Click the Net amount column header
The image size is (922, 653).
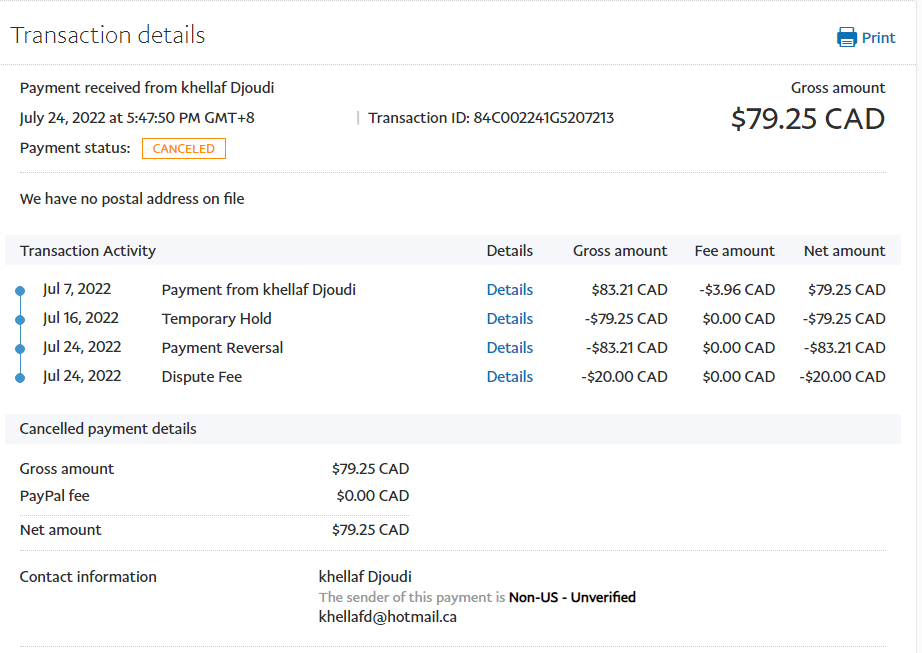coord(844,251)
